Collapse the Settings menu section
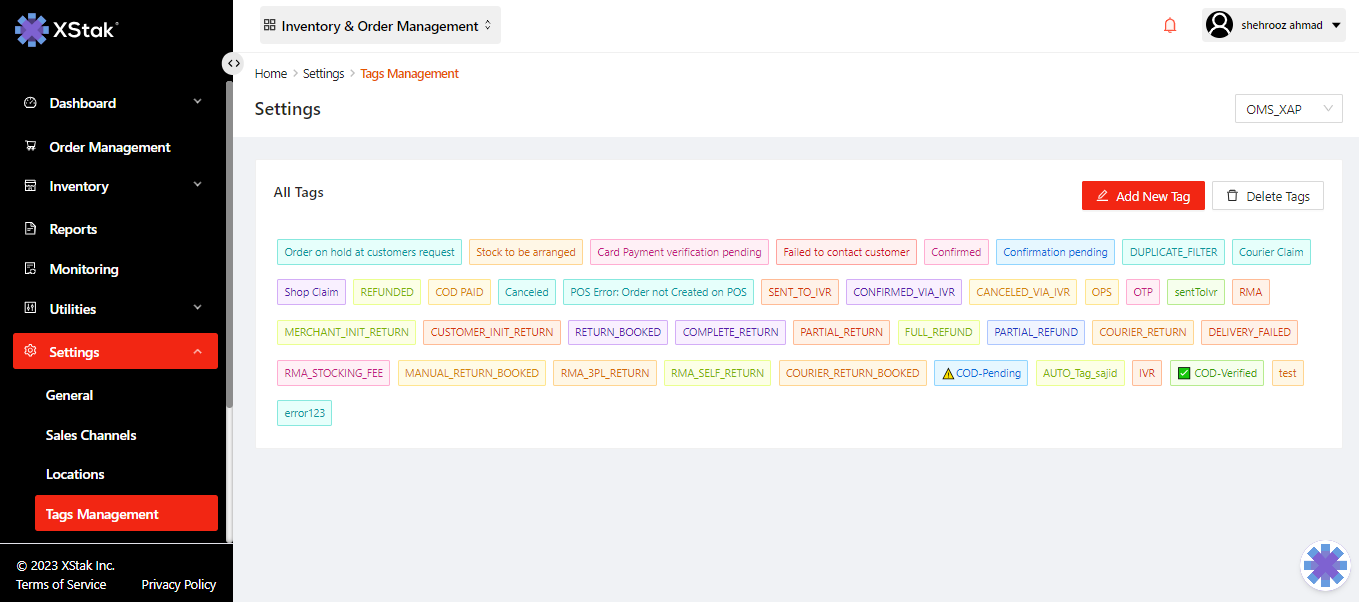The height and width of the screenshot is (602, 1359). (x=197, y=352)
